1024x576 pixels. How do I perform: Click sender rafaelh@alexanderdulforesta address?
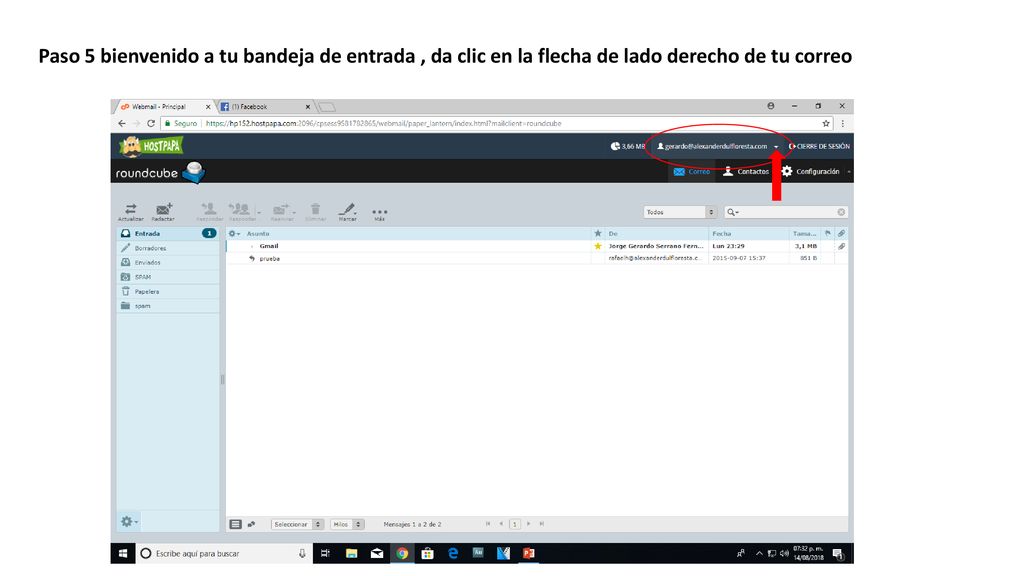pos(654,258)
